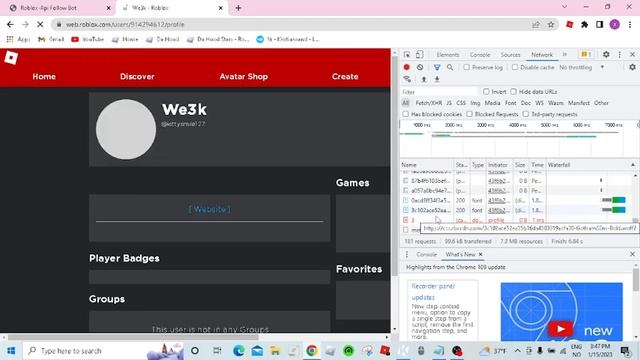This screenshot has height=360, width=640.
Task: Close the What's New drawer tab
Action: pyautogui.click(x=480, y=254)
